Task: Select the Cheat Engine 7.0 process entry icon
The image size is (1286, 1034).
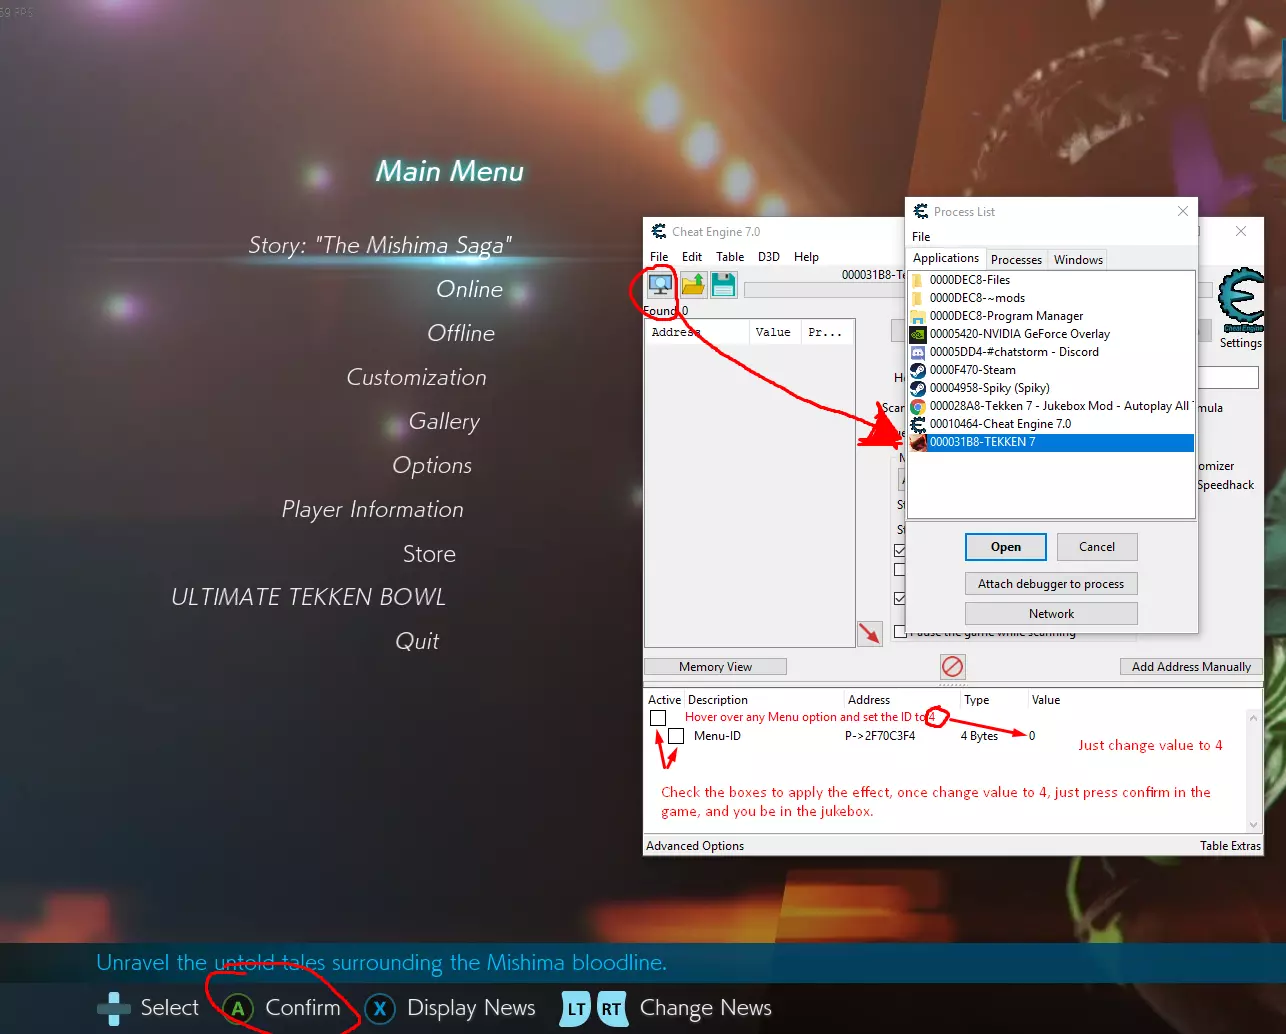Action: tap(918, 424)
